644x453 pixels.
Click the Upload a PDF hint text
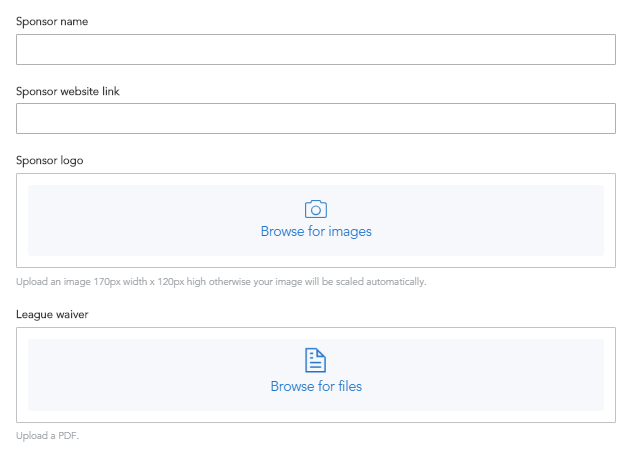point(47,436)
